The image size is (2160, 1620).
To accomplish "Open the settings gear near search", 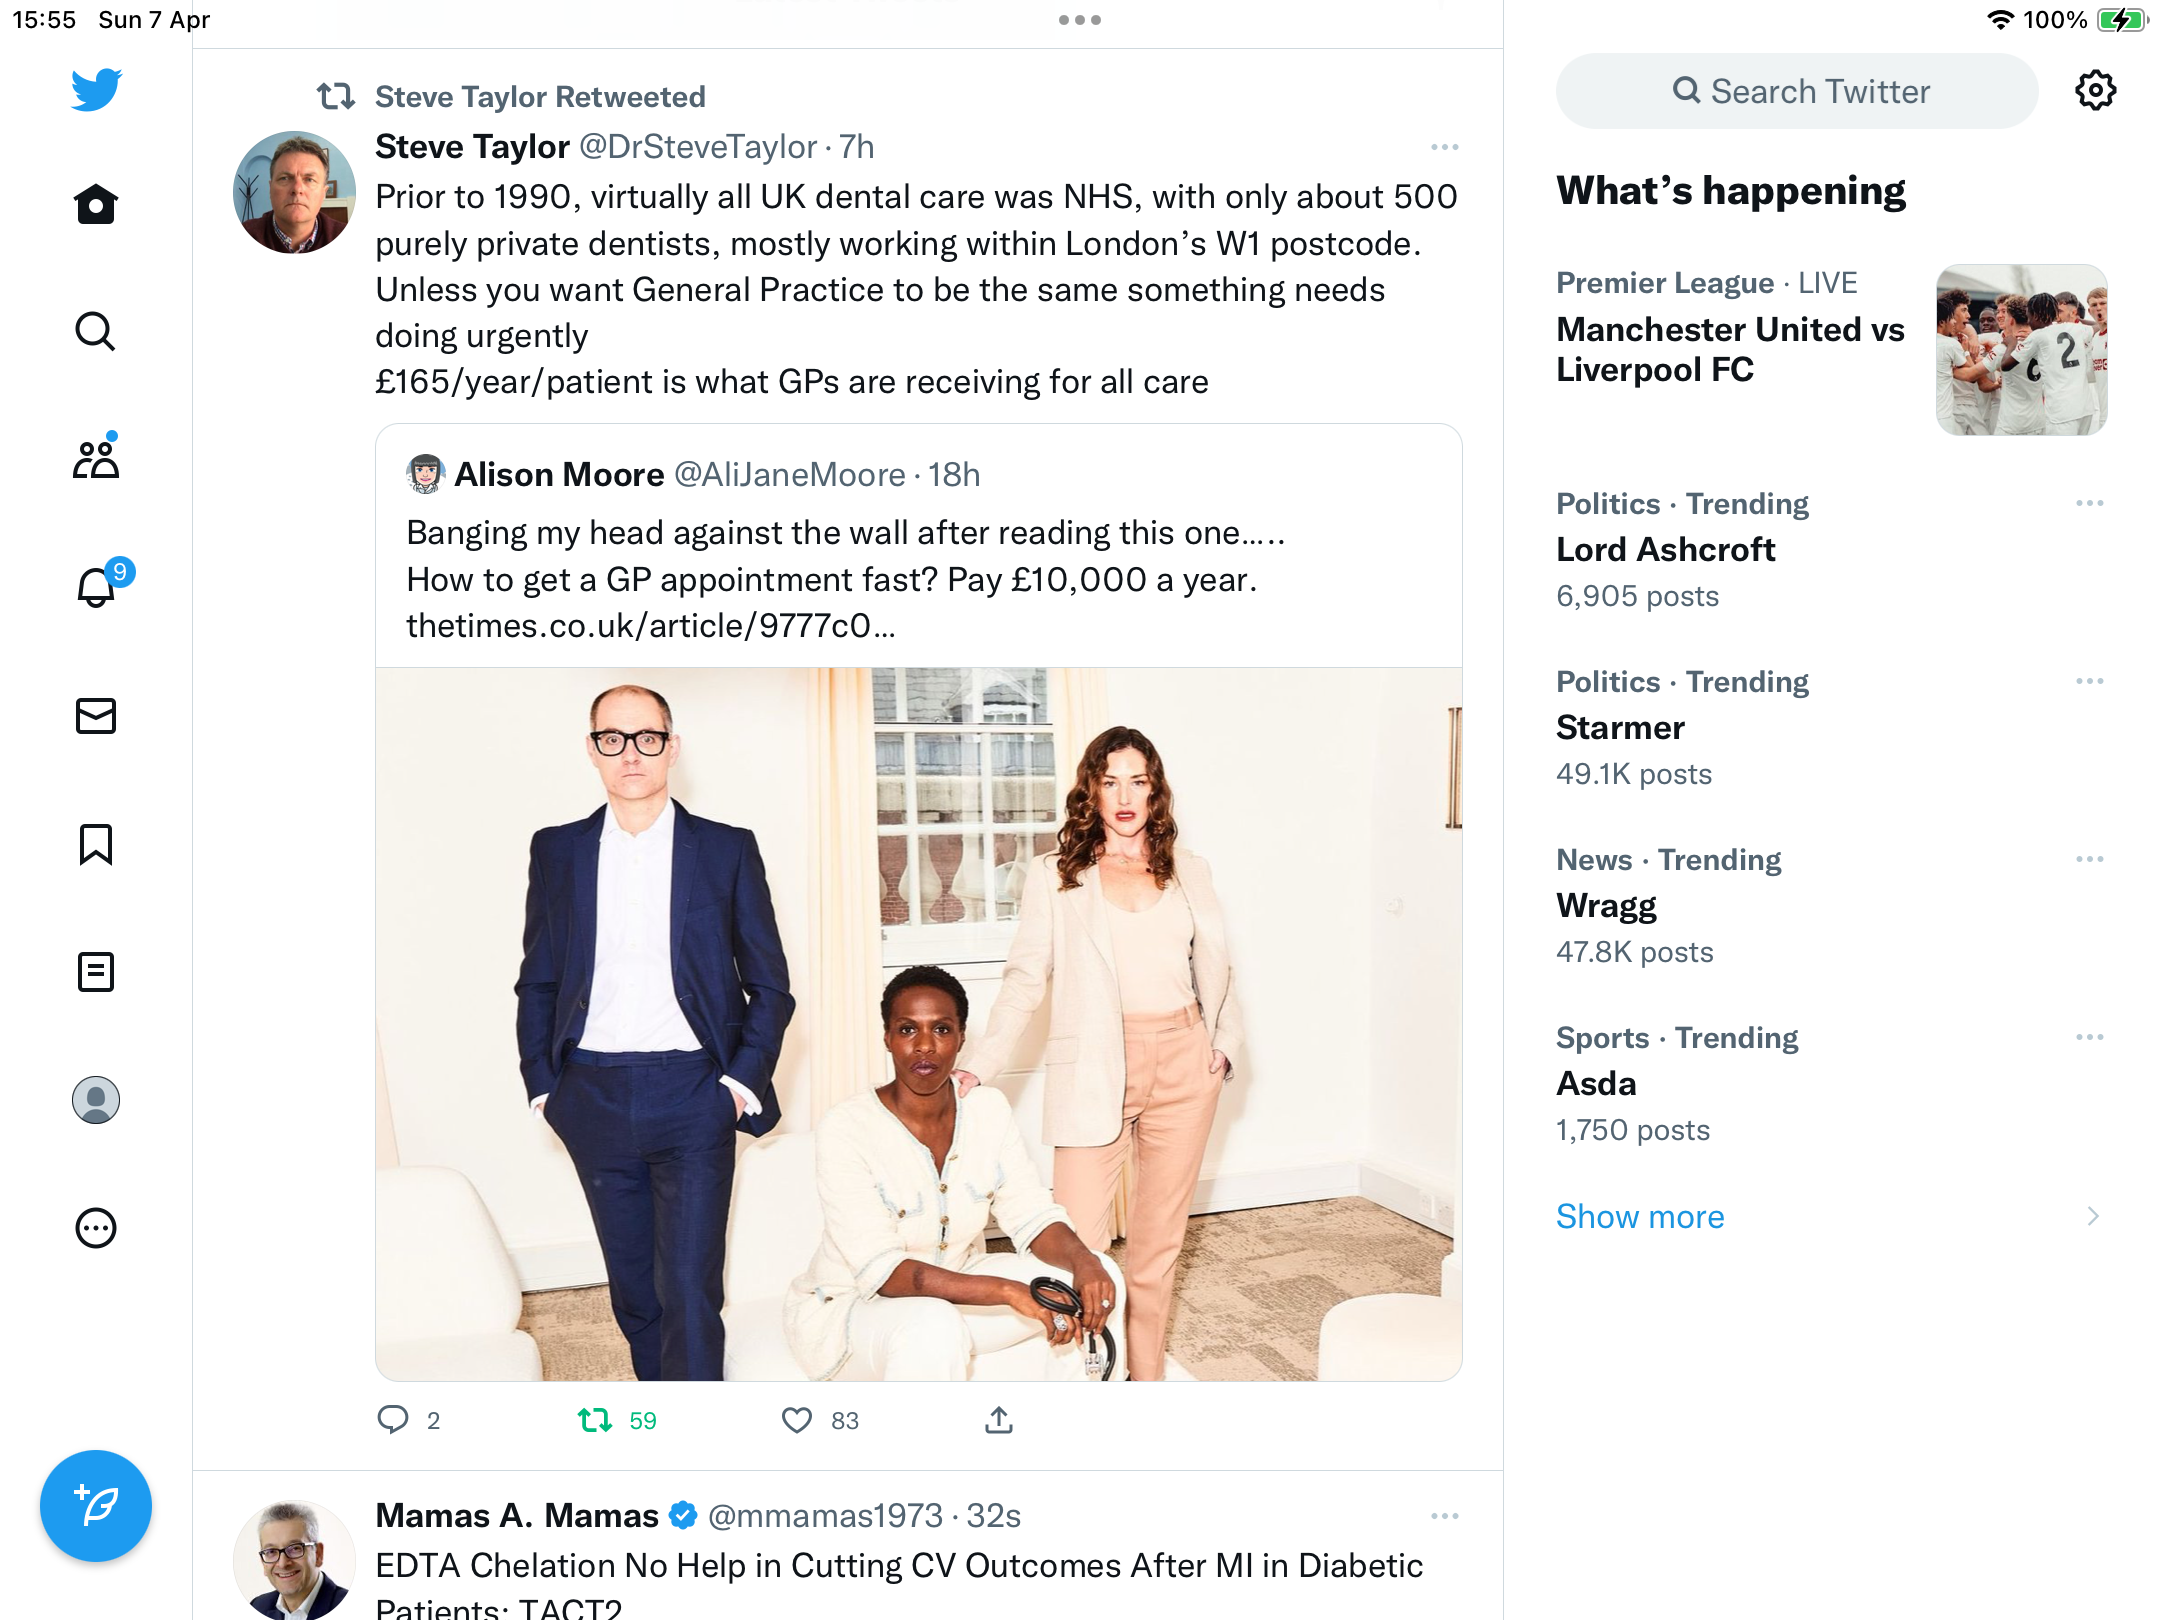I will [2095, 91].
